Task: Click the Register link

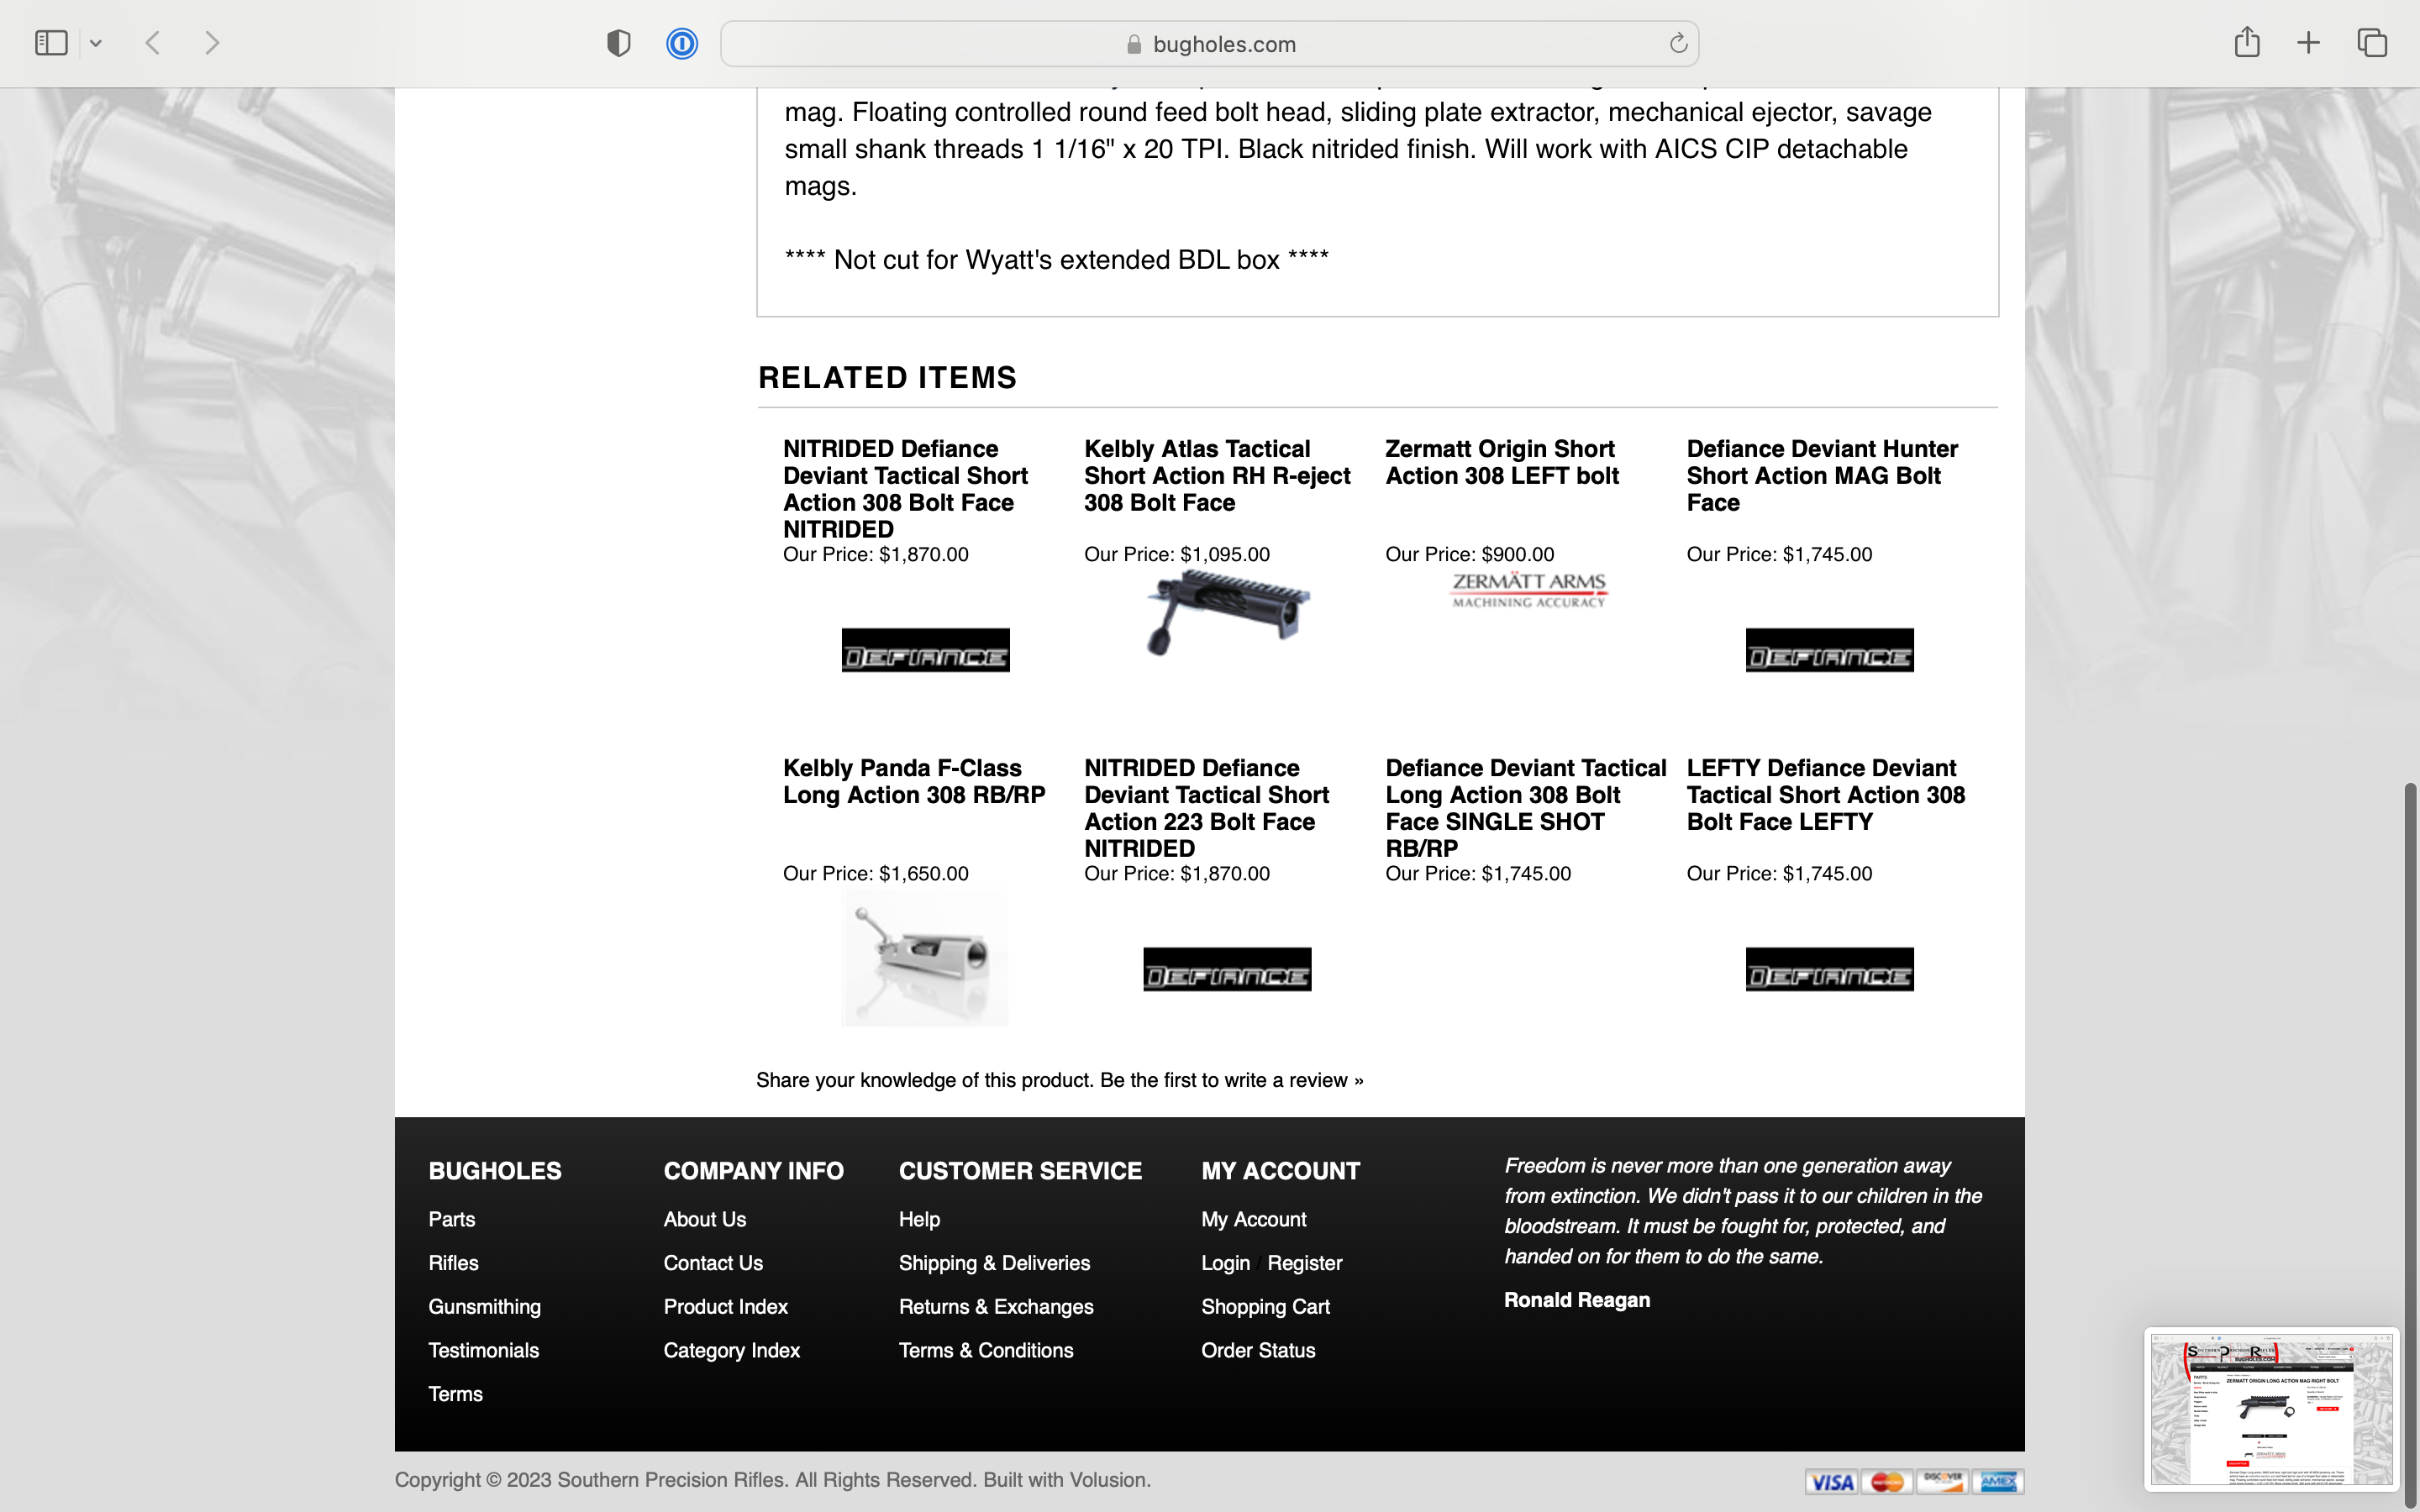Action: pyautogui.click(x=1304, y=1263)
